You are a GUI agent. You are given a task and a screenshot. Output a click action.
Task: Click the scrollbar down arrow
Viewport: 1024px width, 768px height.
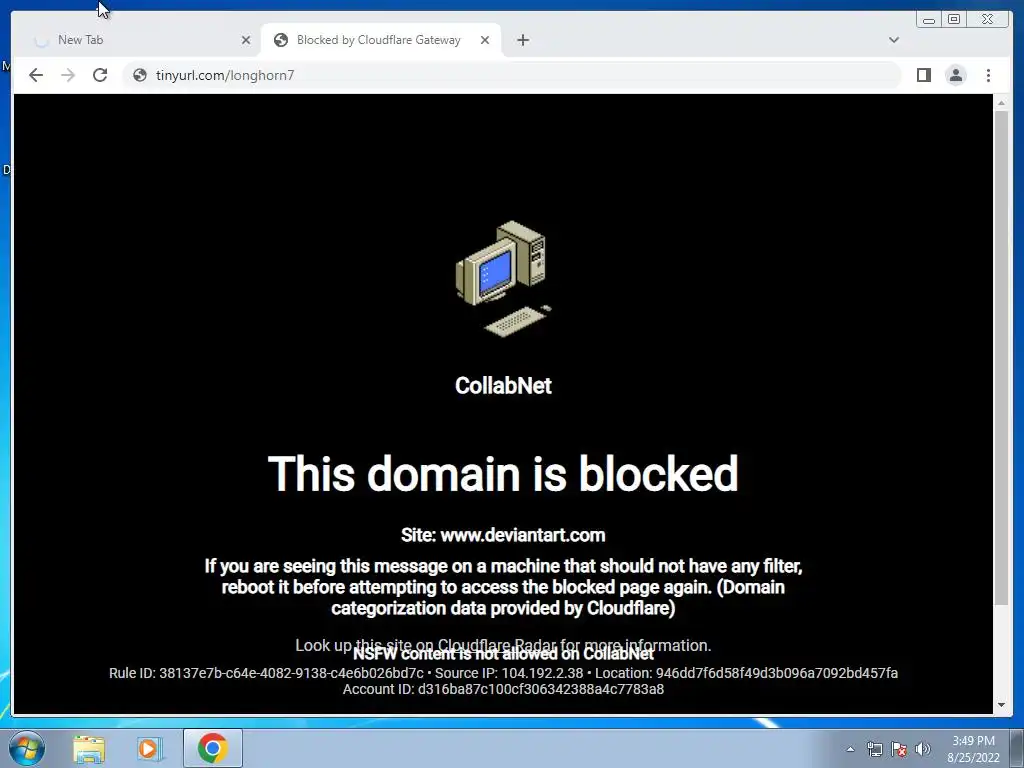coord(1001,705)
